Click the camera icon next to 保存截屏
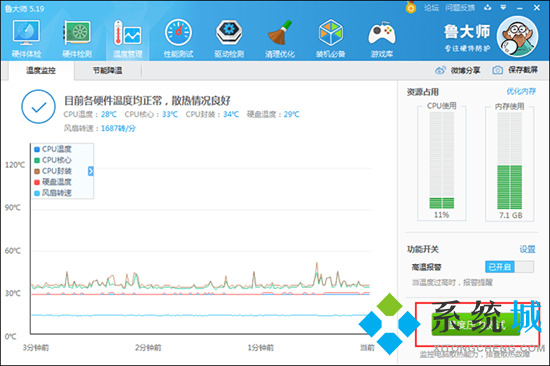 (497, 70)
